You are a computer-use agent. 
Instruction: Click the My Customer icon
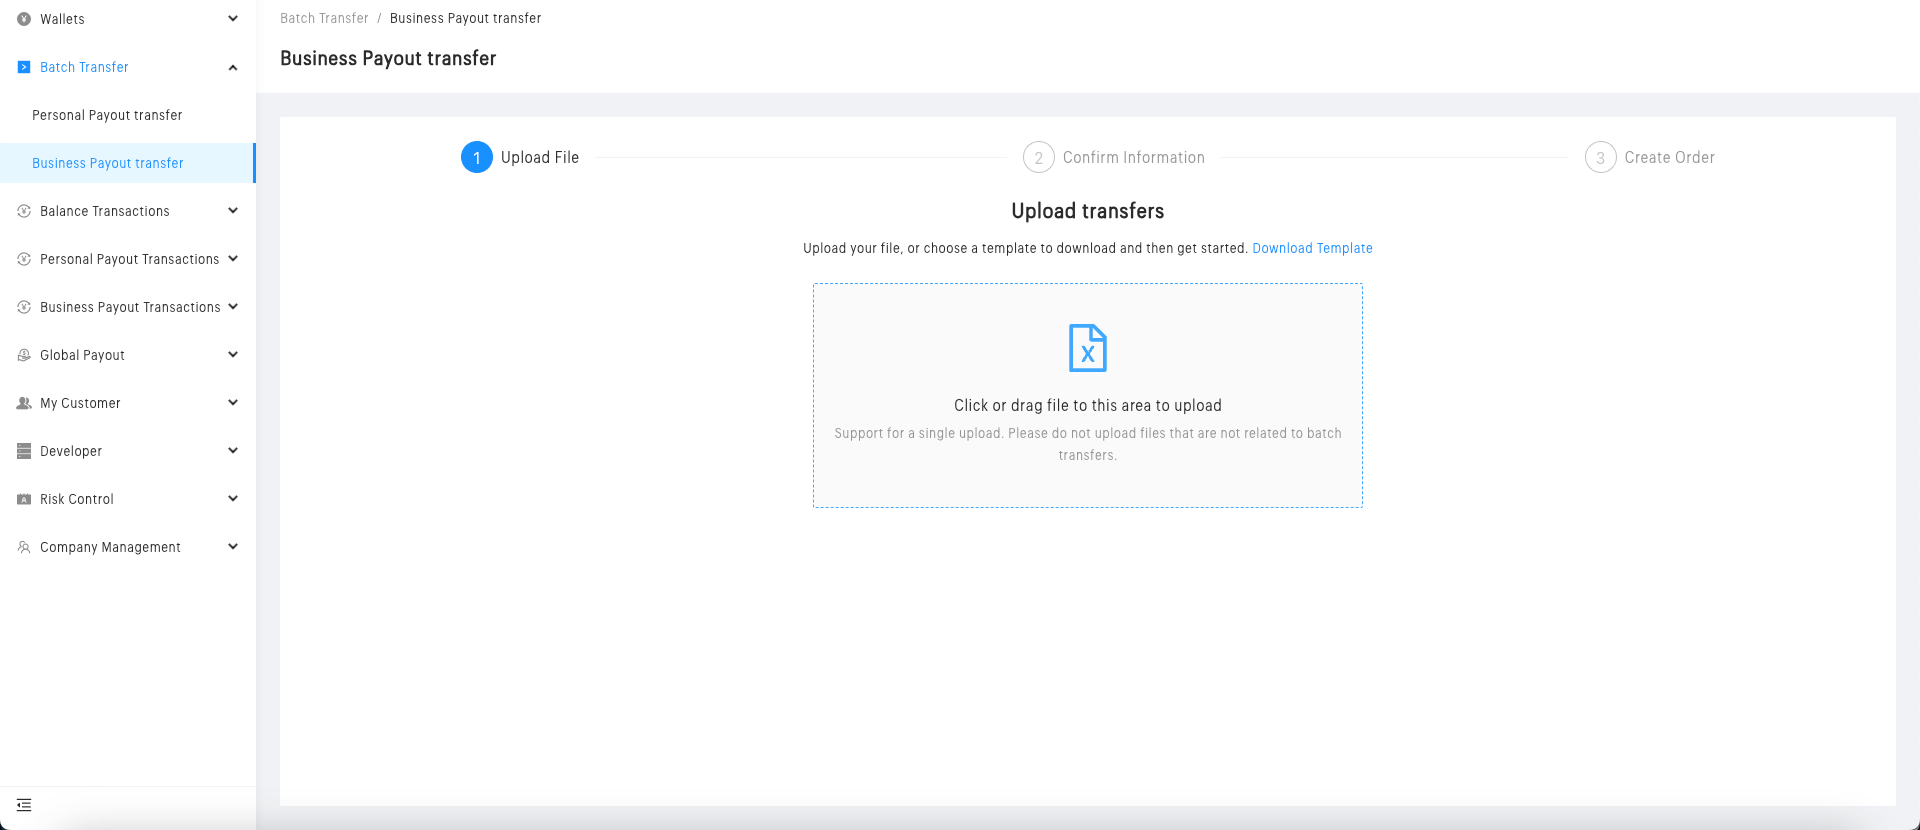click(24, 403)
